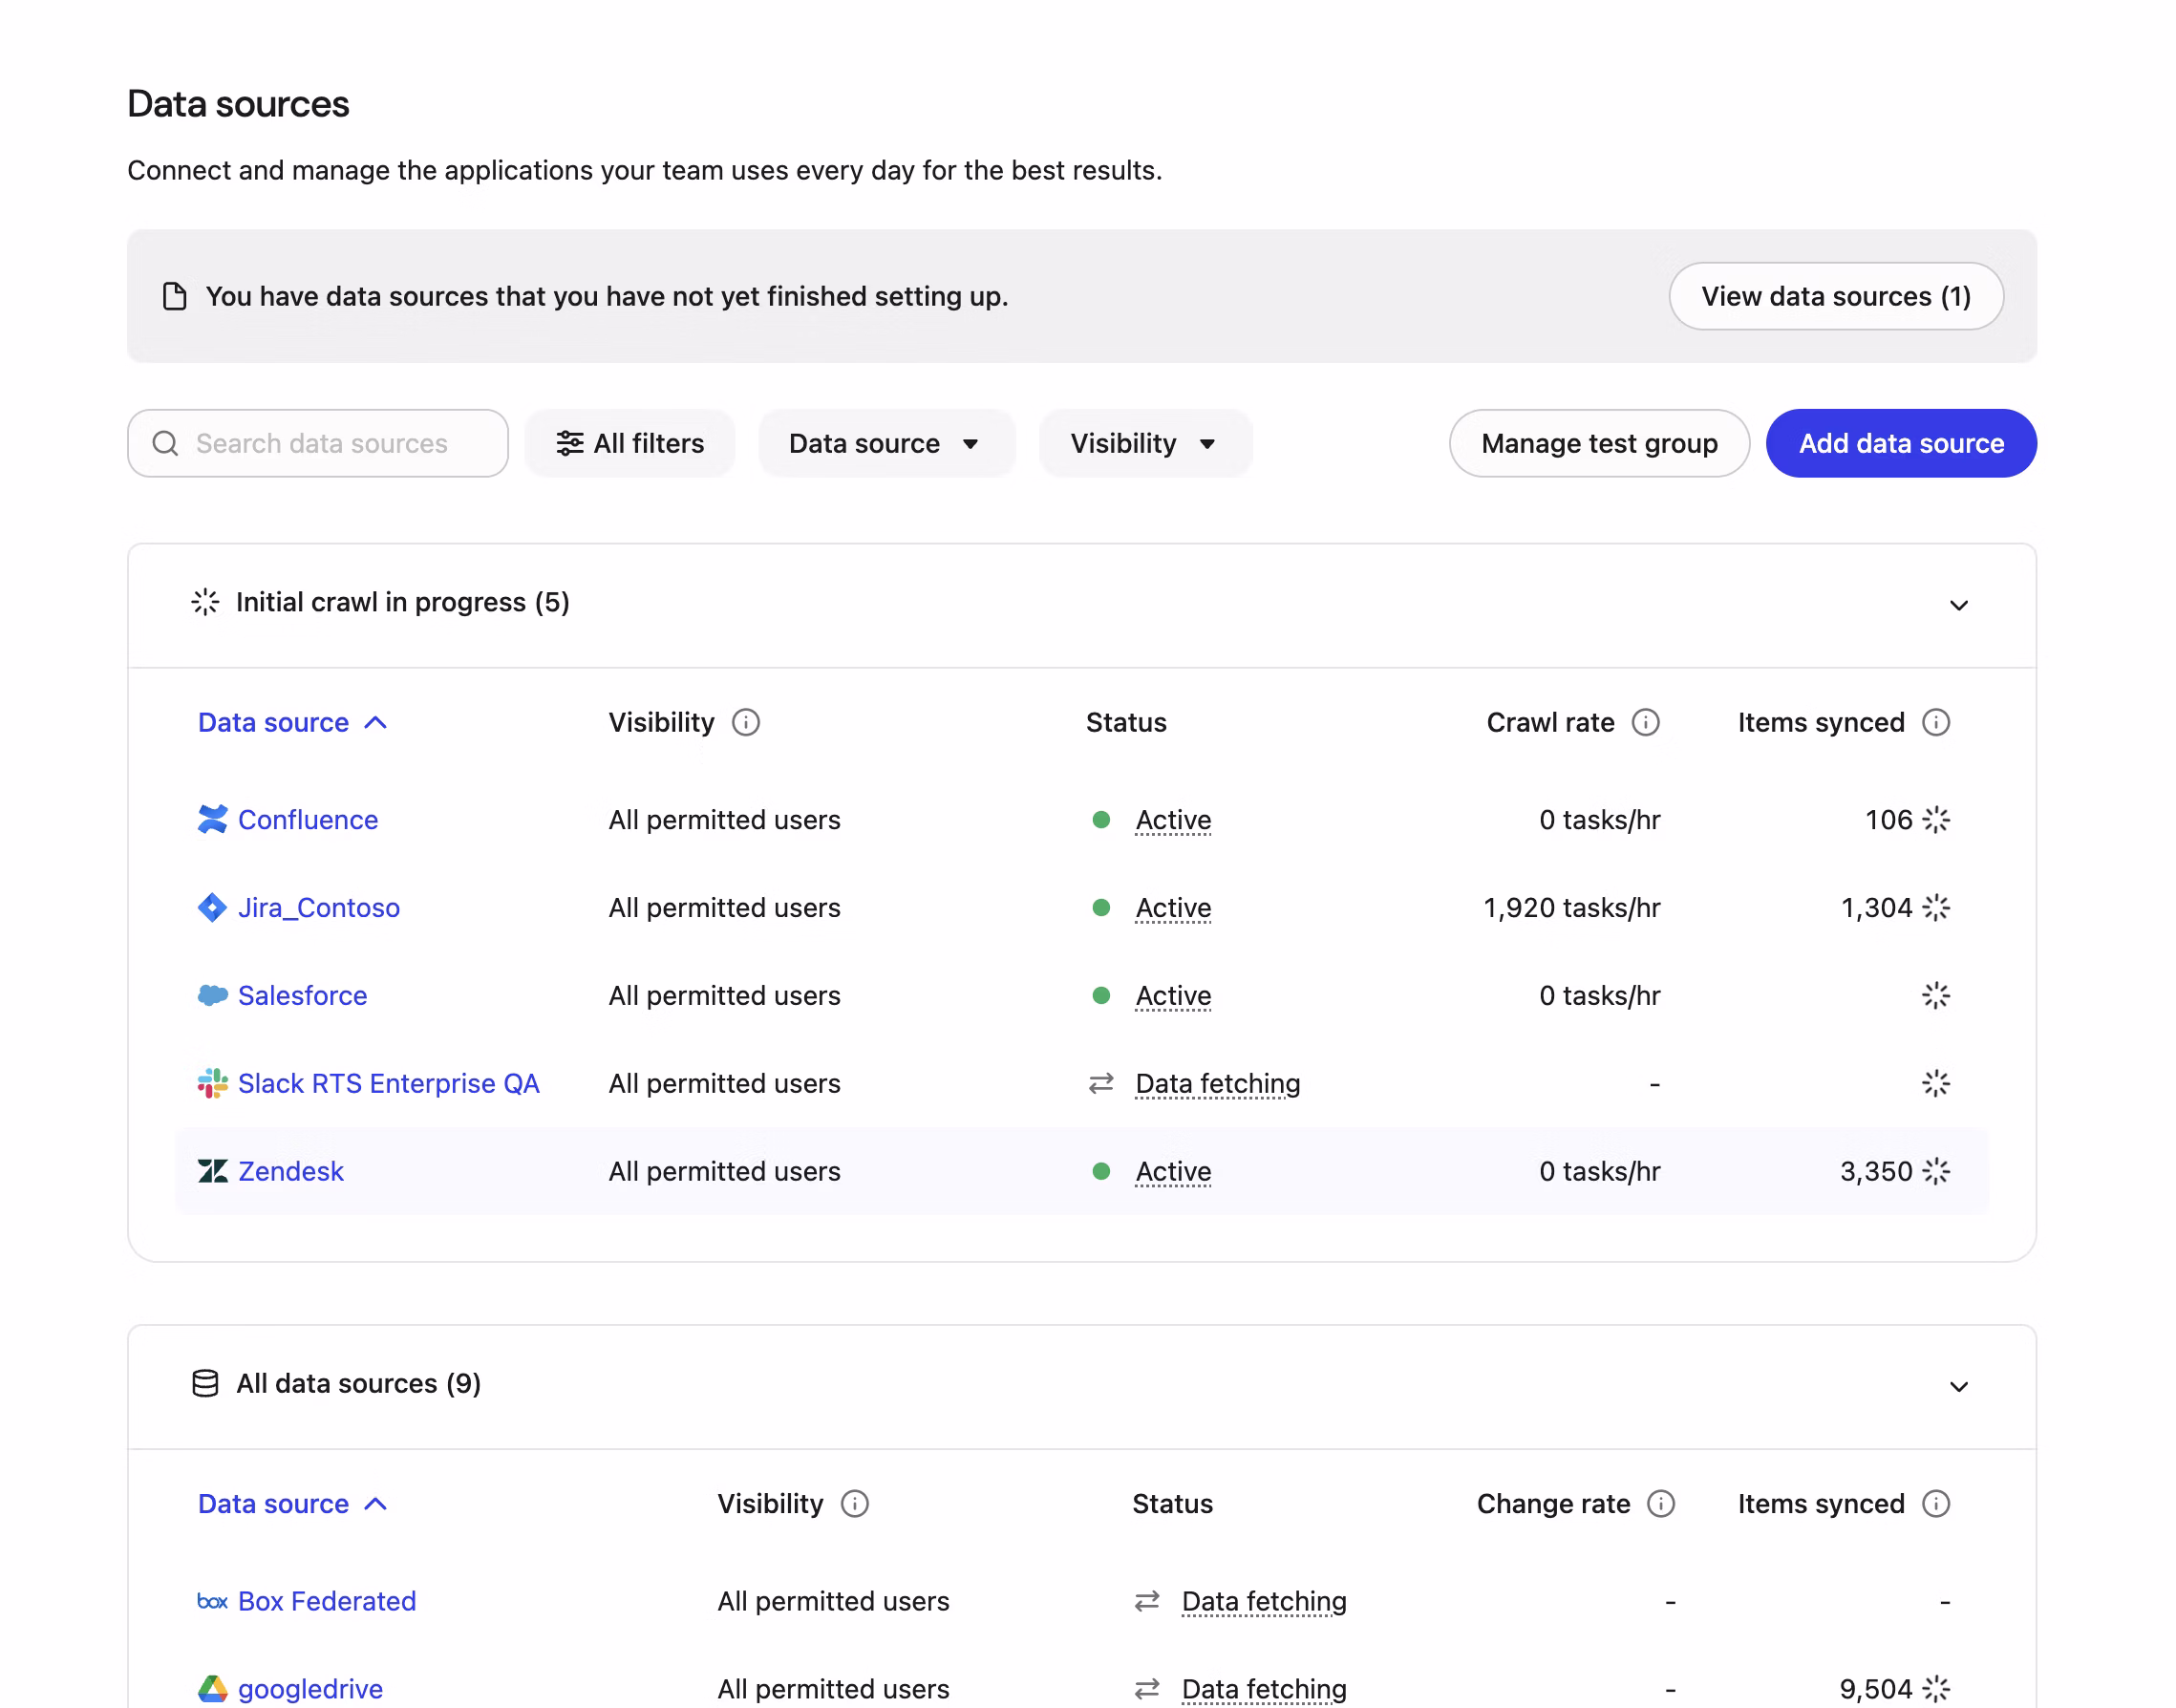Open the Visibility filter dropdown
The width and height of the screenshot is (2176, 1708).
coord(1145,443)
